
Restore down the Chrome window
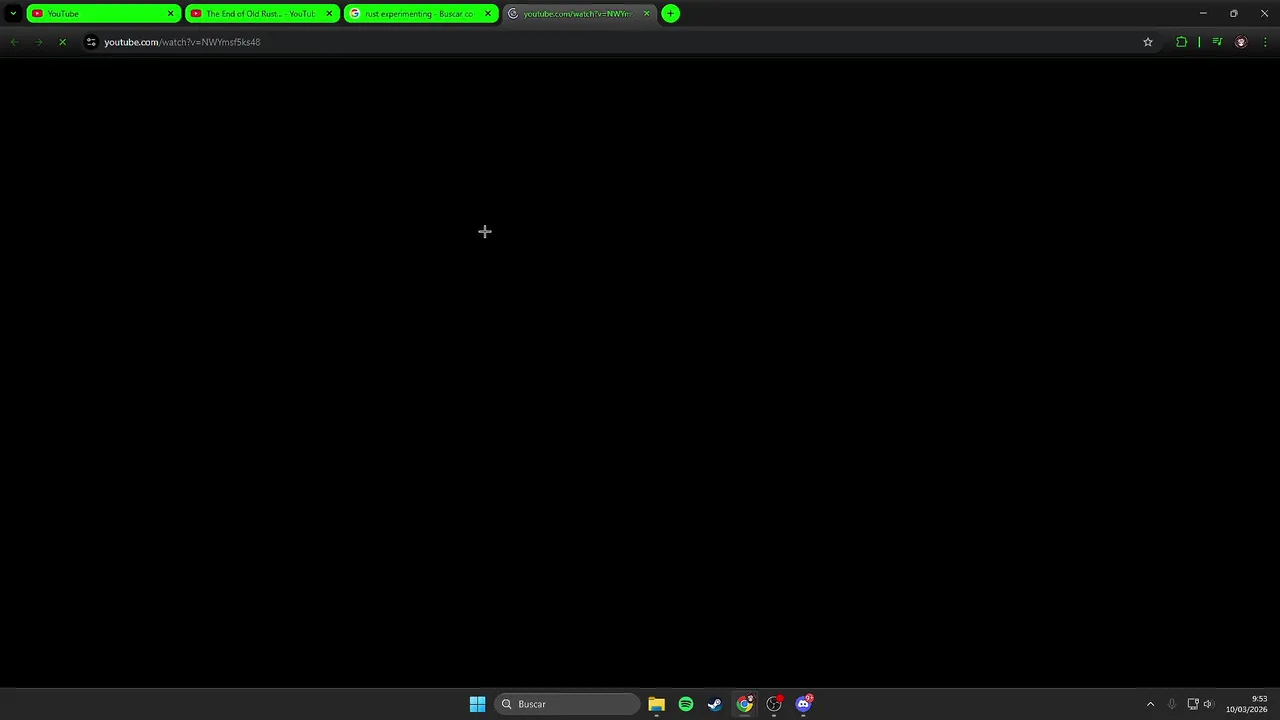[1233, 13]
